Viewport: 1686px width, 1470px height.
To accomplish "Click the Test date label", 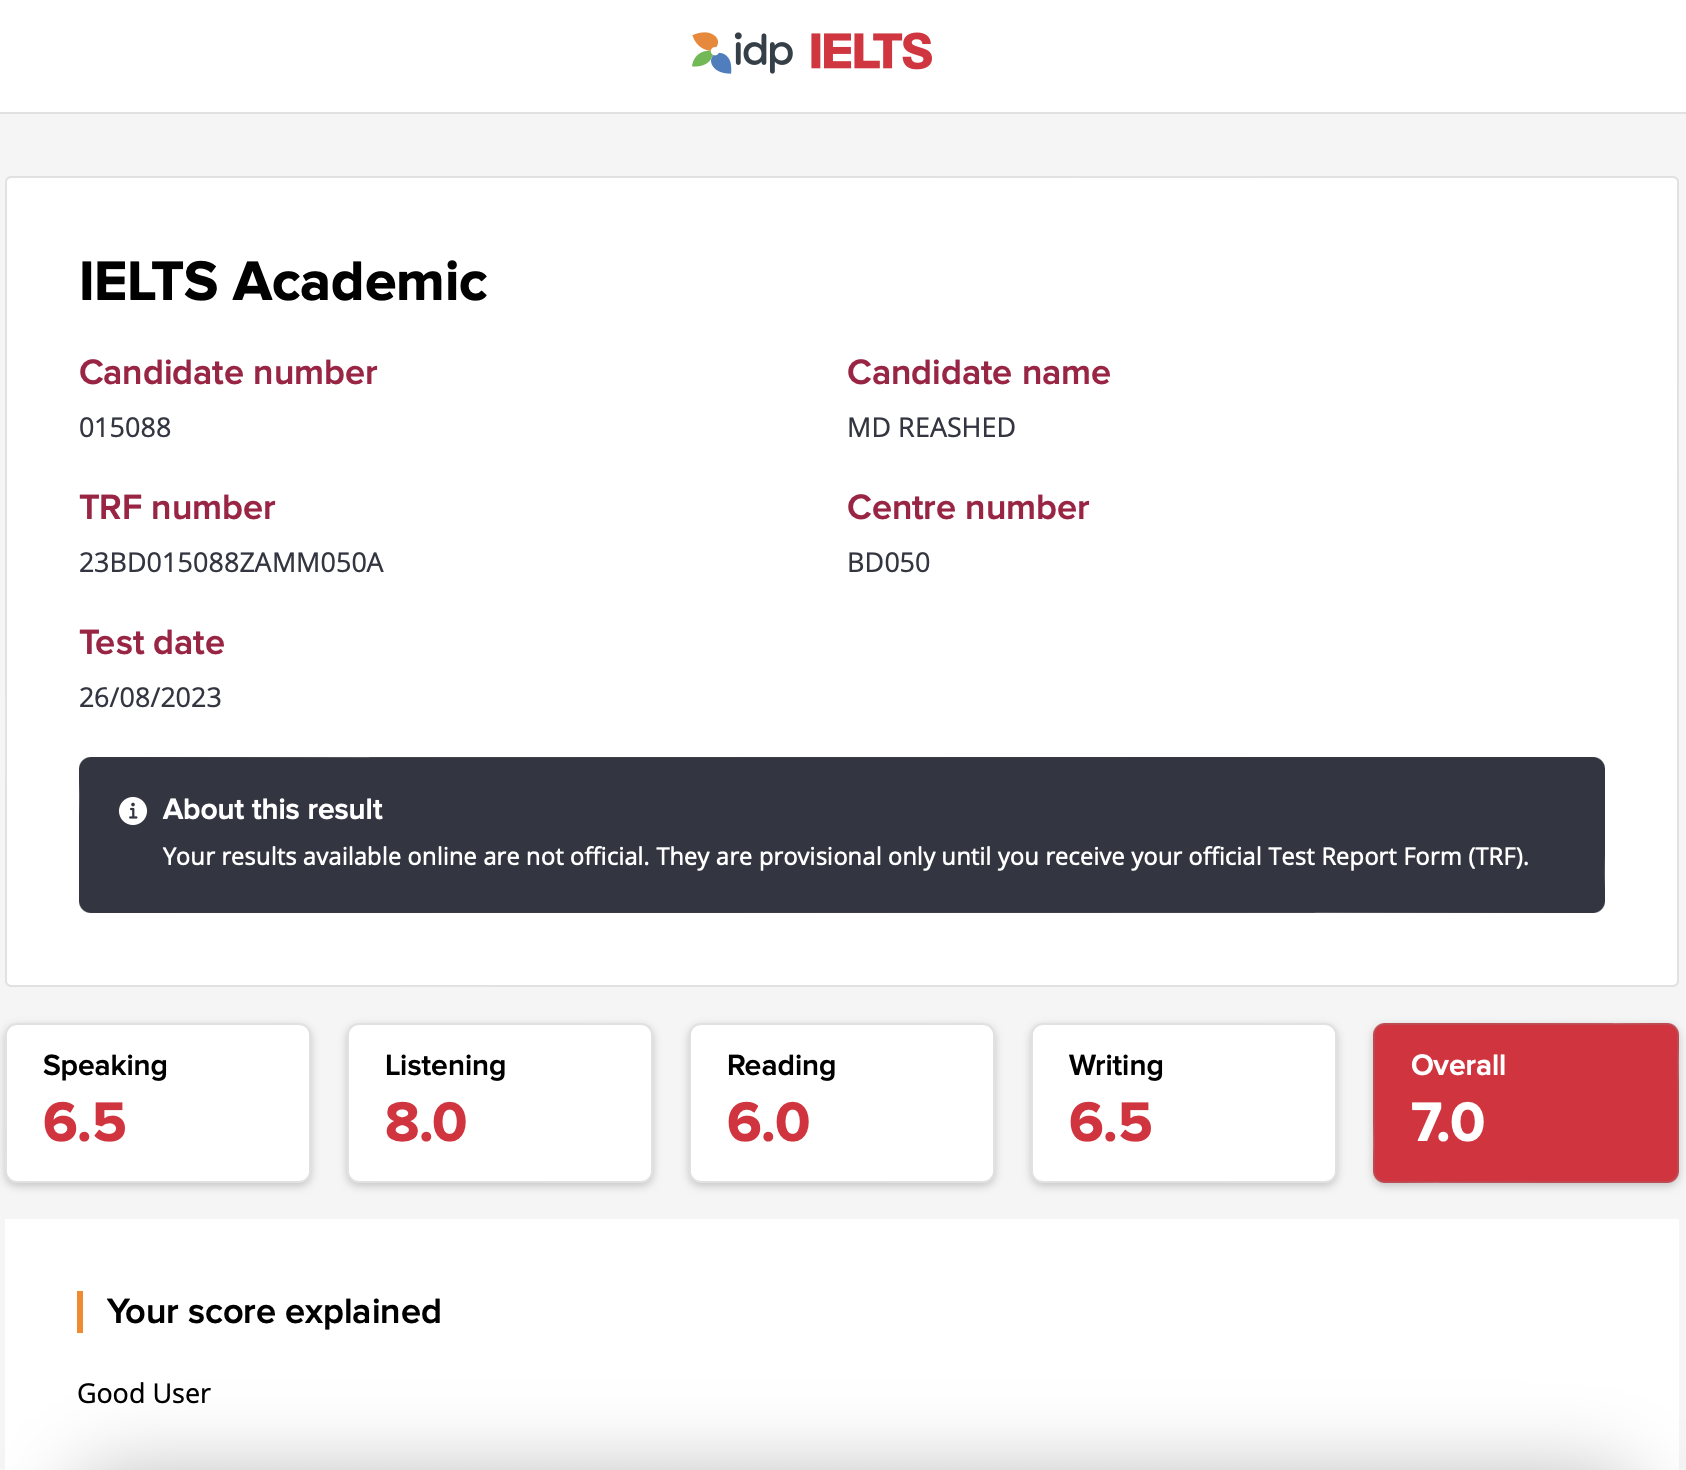I will 152,643.
